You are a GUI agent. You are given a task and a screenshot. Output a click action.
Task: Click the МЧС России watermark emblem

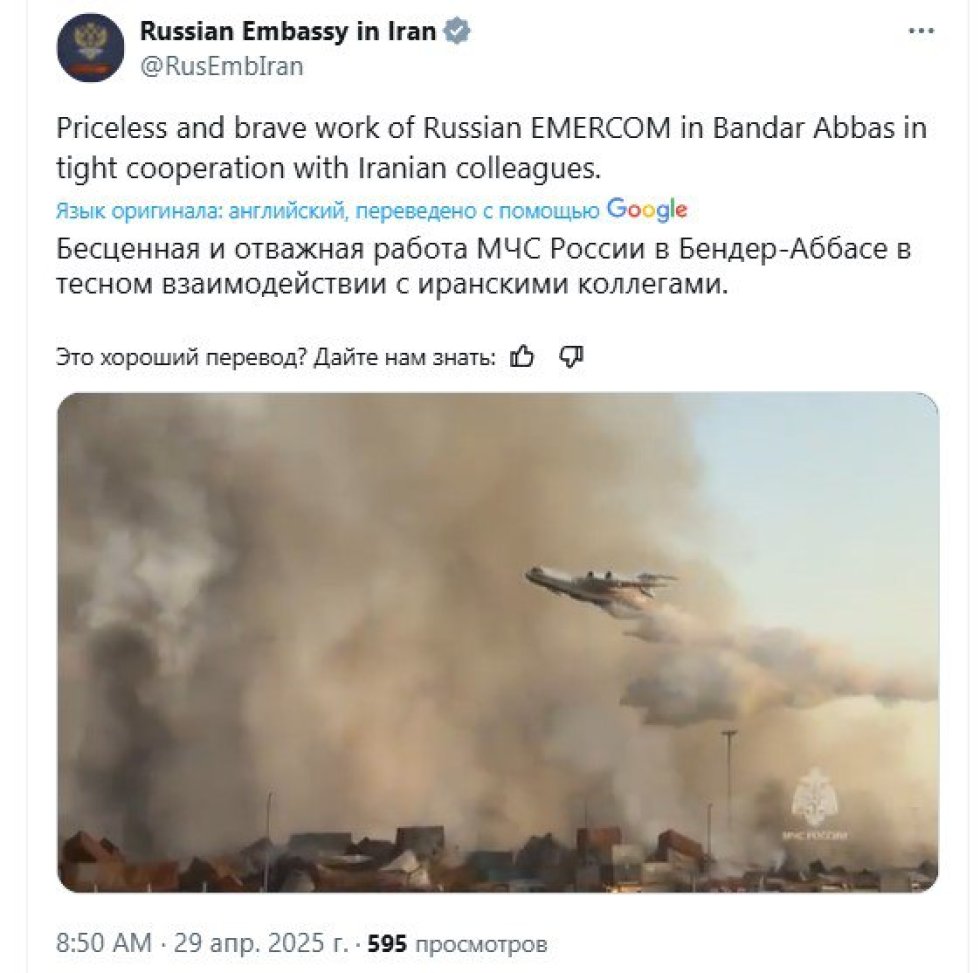point(814,806)
